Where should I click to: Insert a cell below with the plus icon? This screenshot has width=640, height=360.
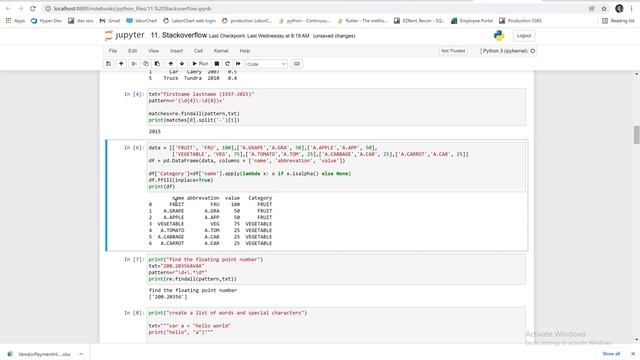[121, 64]
